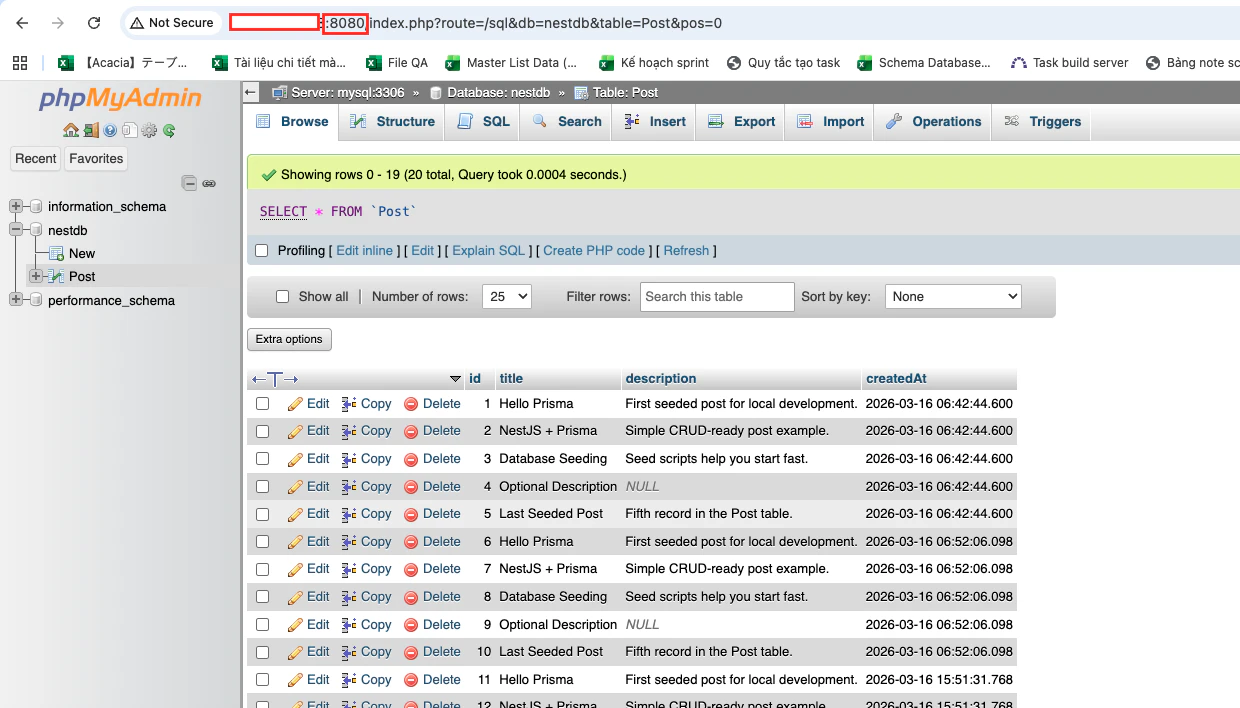Image resolution: width=1240 pixels, height=708 pixels.
Task: Expand the information_schema tree node
Action: tap(15, 207)
